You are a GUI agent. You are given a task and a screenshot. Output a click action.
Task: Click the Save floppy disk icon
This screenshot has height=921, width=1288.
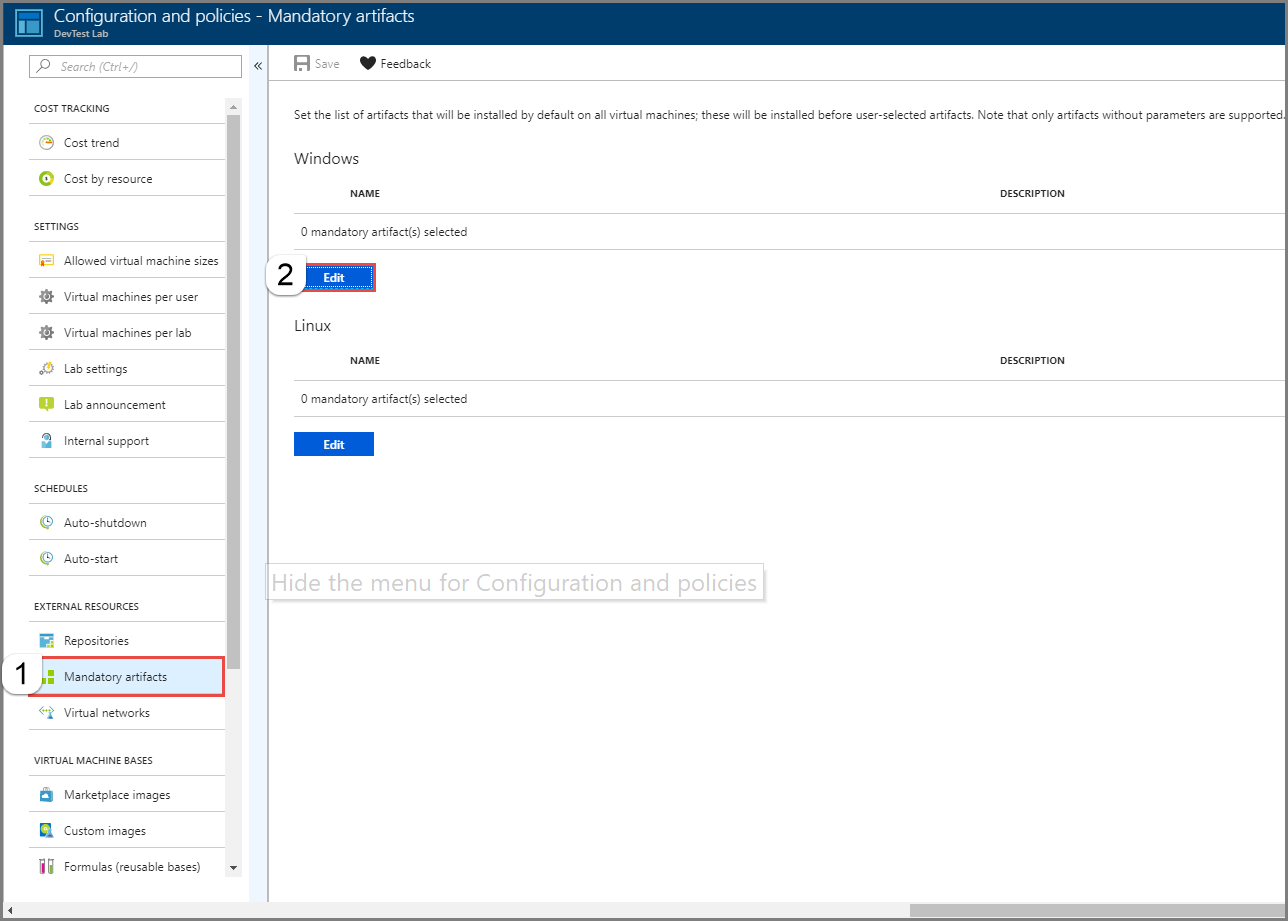(x=302, y=63)
